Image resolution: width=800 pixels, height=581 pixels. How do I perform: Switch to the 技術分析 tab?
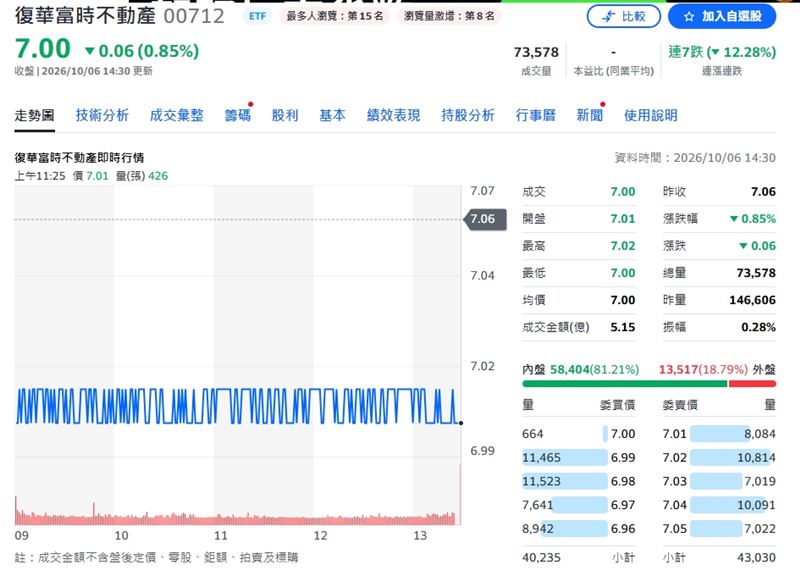coord(102,116)
